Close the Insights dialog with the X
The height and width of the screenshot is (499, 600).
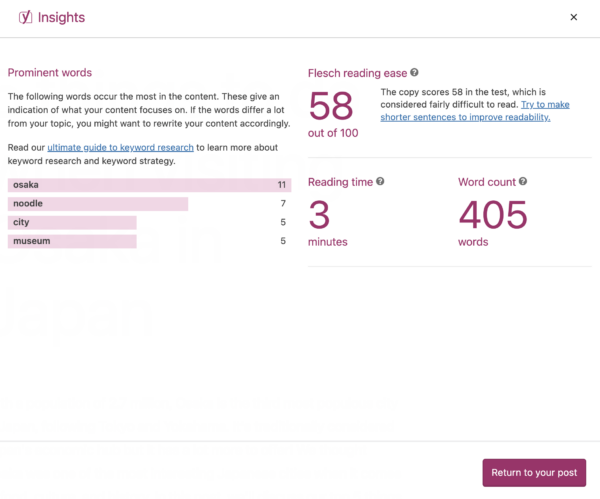(573, 17)
